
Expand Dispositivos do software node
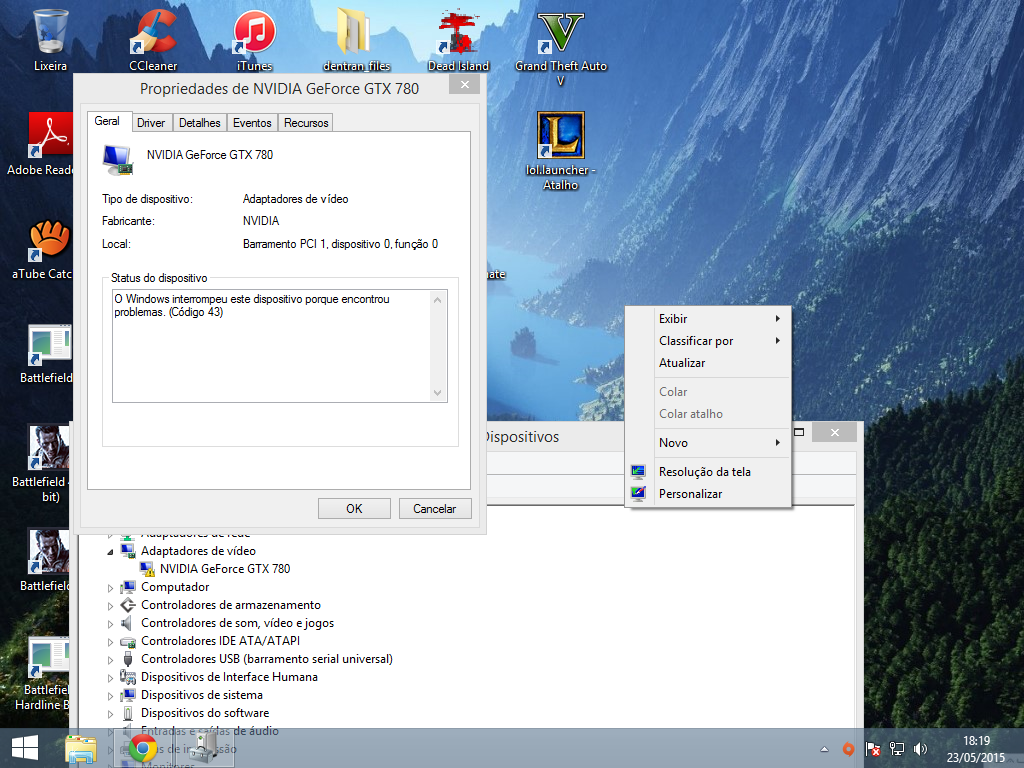pyautogui.click(x=110, y=714)
